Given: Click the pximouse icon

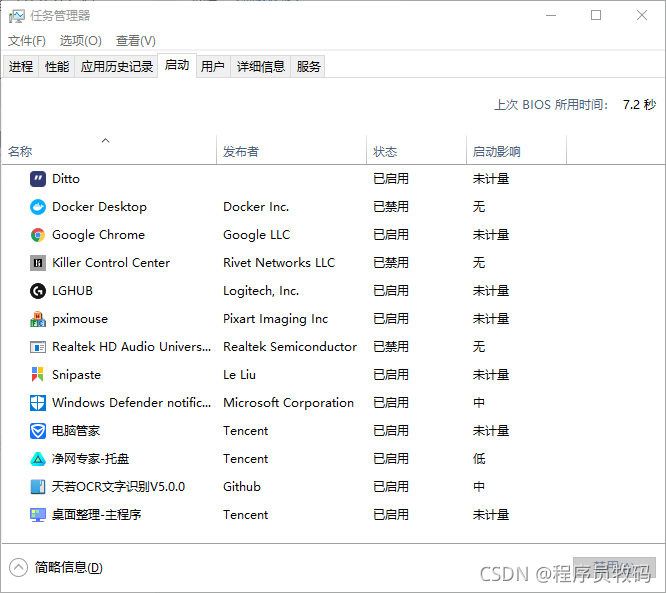Looking at the screenshot, I should (38, 319).
